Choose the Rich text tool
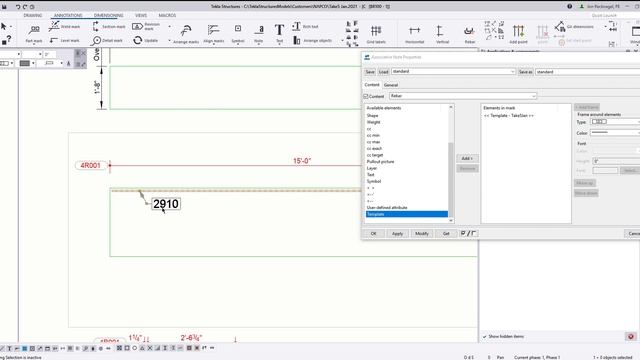This screenshot has height=360, width=640. click(x=305, y=27)
